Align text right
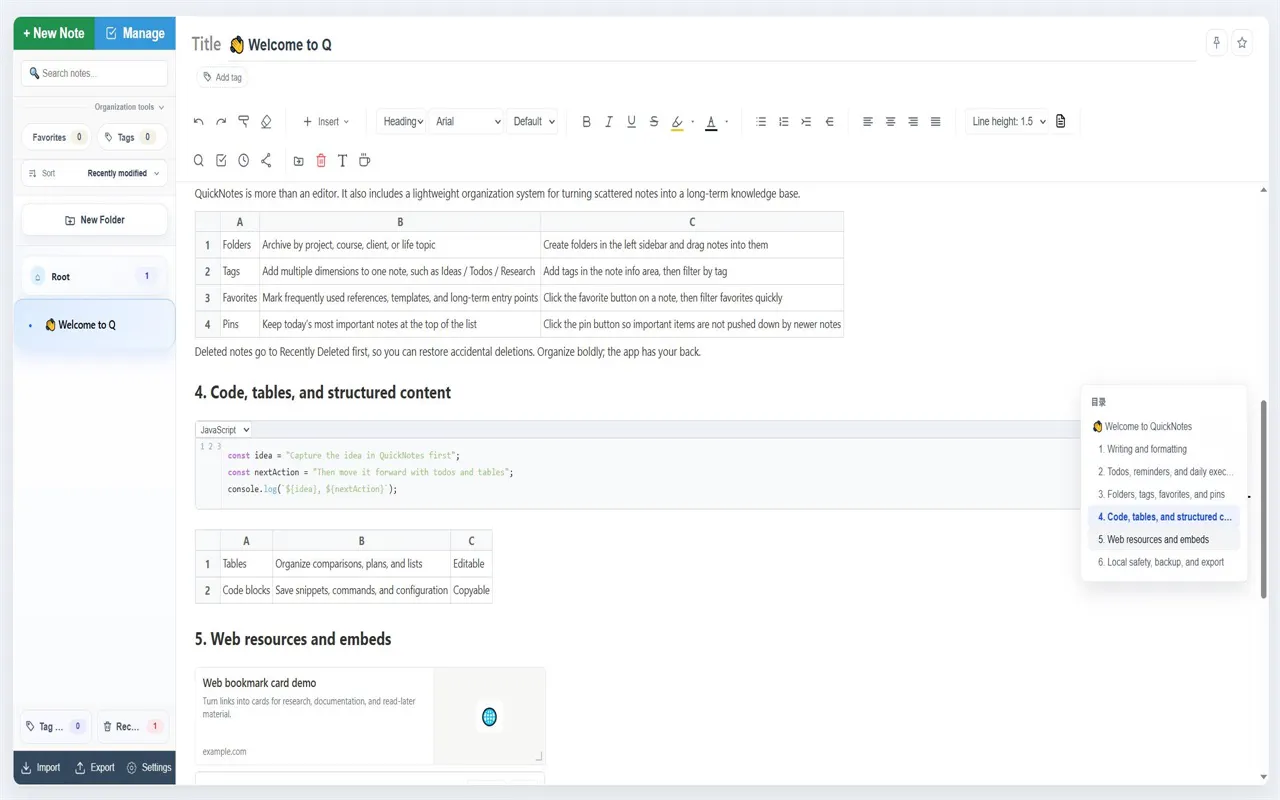 tap(913, 122)
